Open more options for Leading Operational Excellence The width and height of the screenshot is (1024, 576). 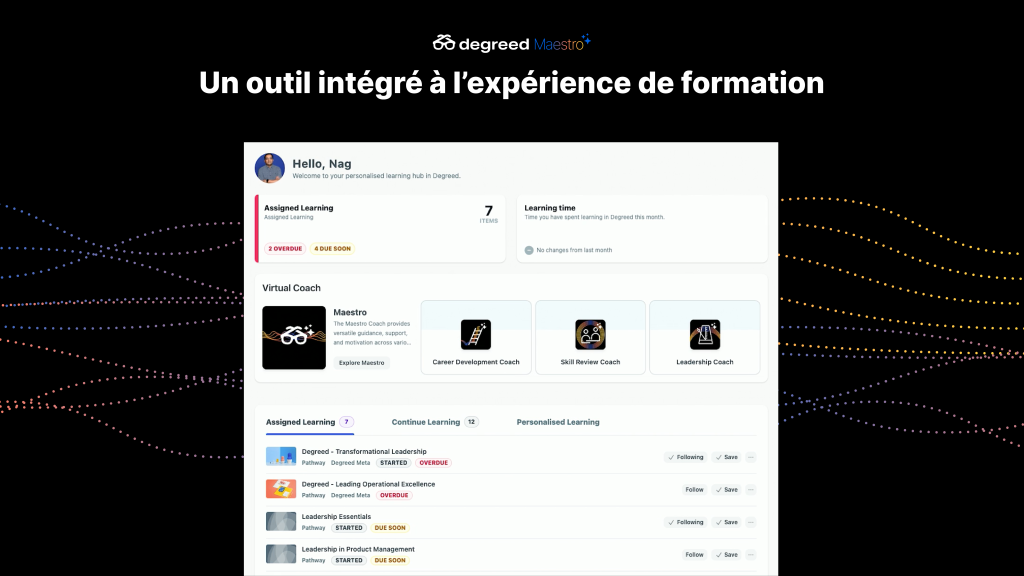(751, 490)
